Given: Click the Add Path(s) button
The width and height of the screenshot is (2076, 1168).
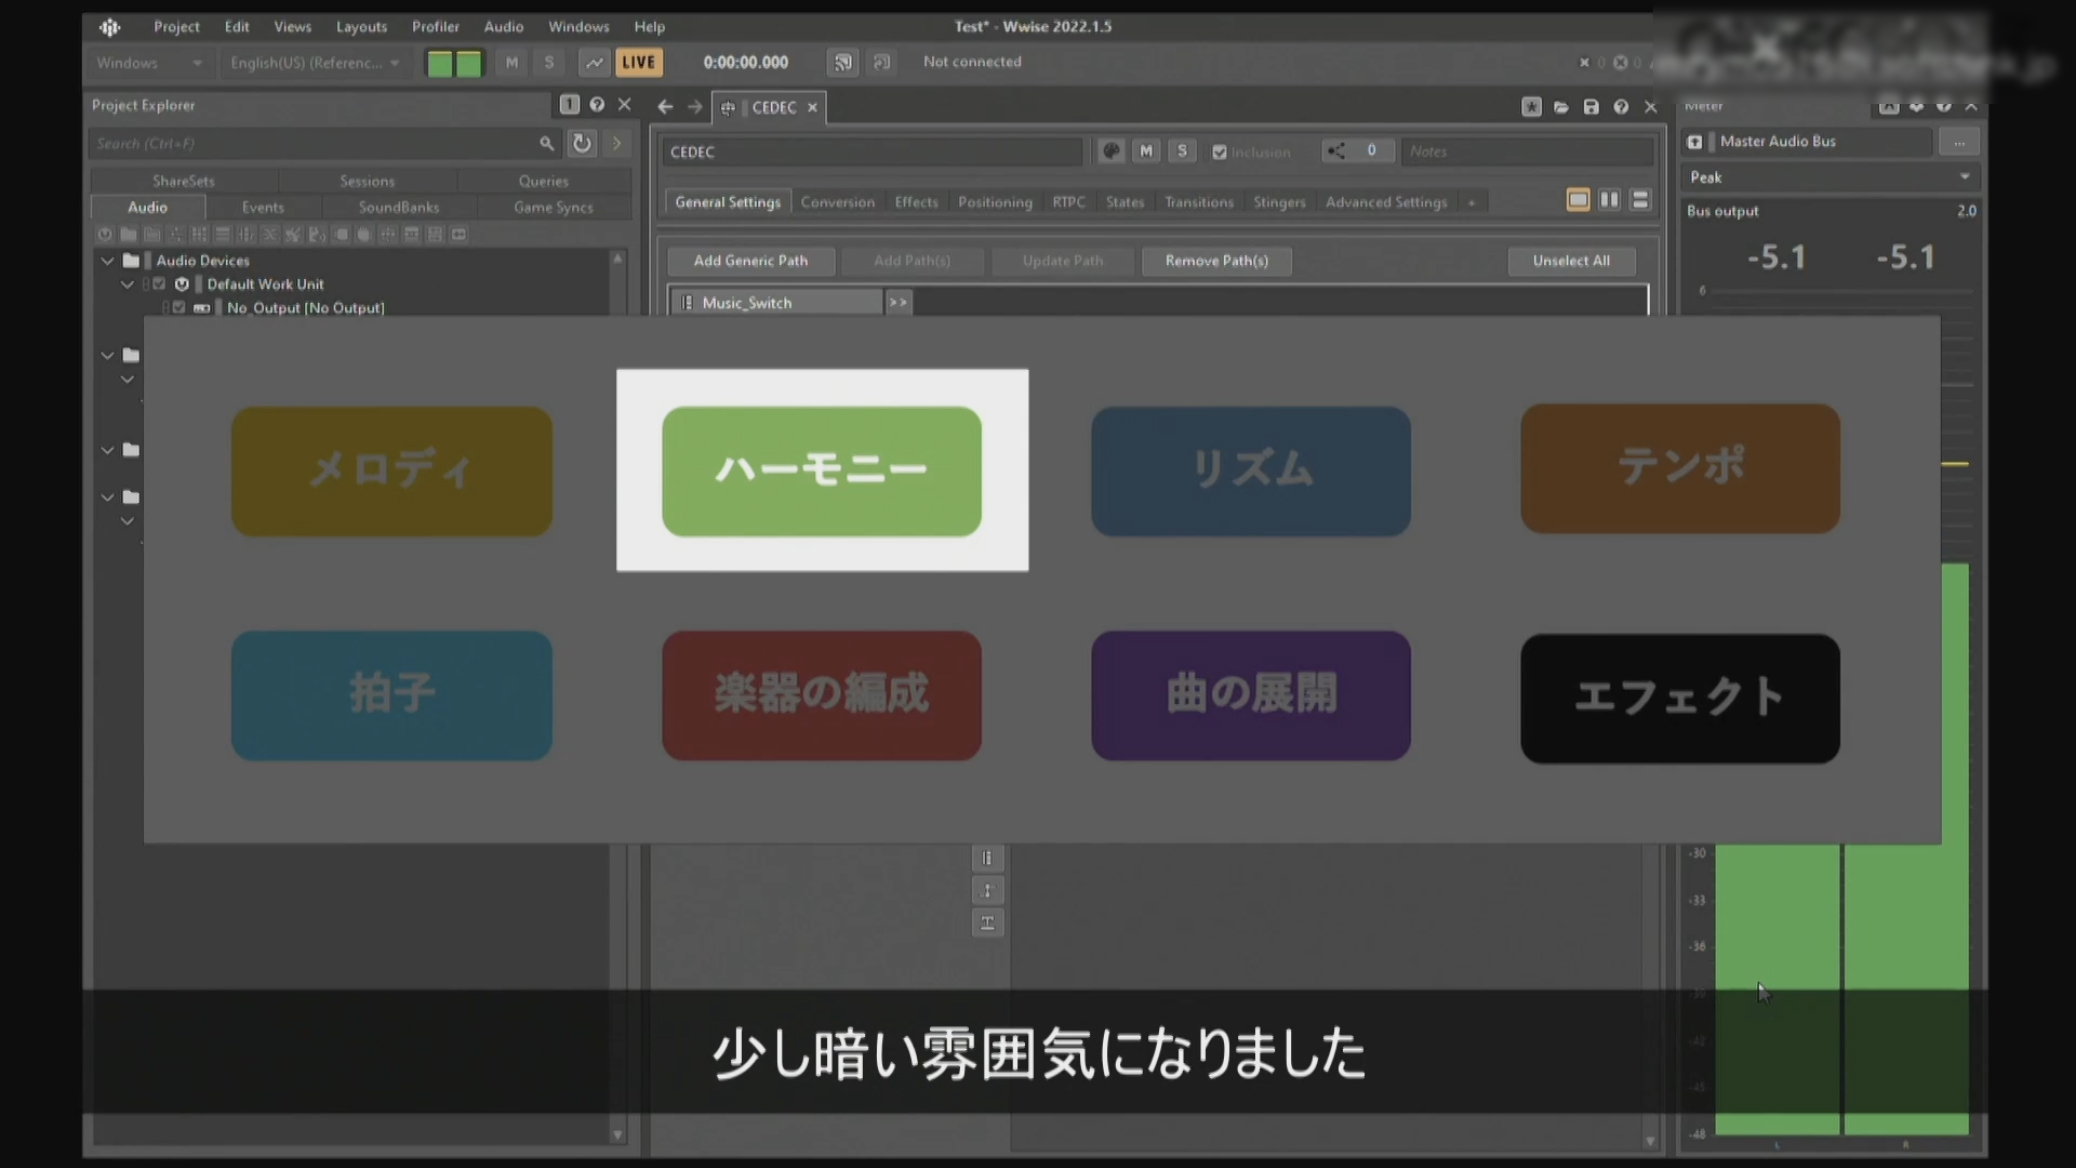Looking at the screenshot, I should pyautogui.click(x=912, y=261).
